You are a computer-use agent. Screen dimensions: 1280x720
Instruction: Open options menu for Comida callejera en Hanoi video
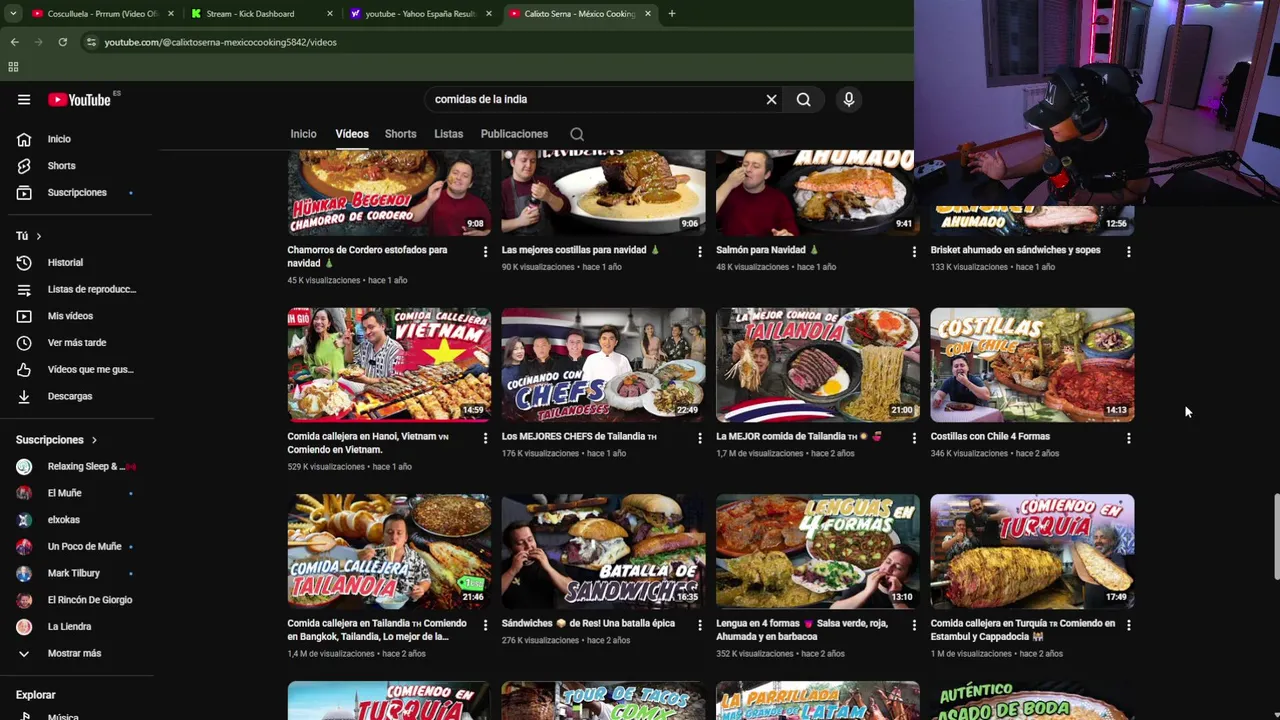pos(485,438)
